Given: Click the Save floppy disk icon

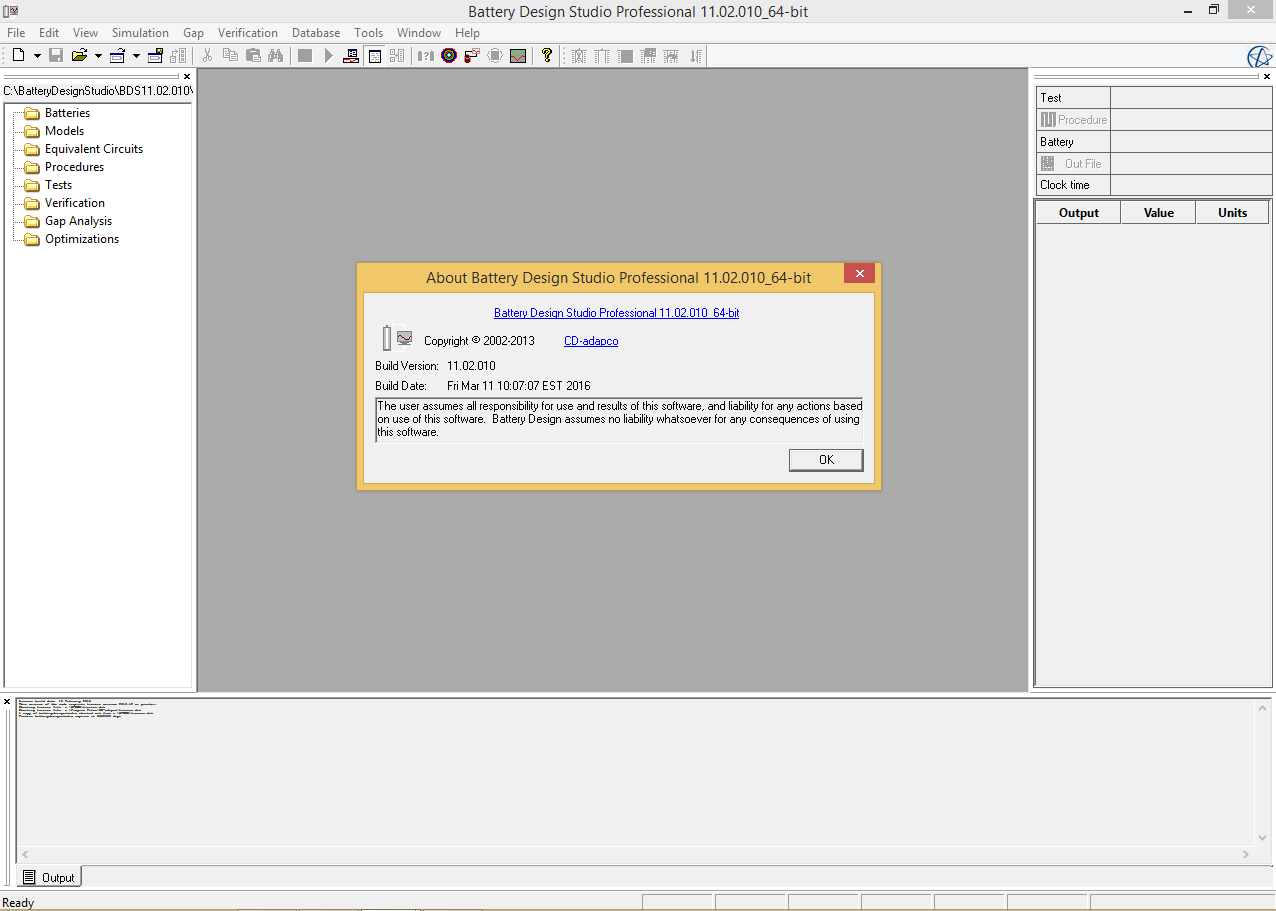Looking at the screenshot, I should 56,56.
